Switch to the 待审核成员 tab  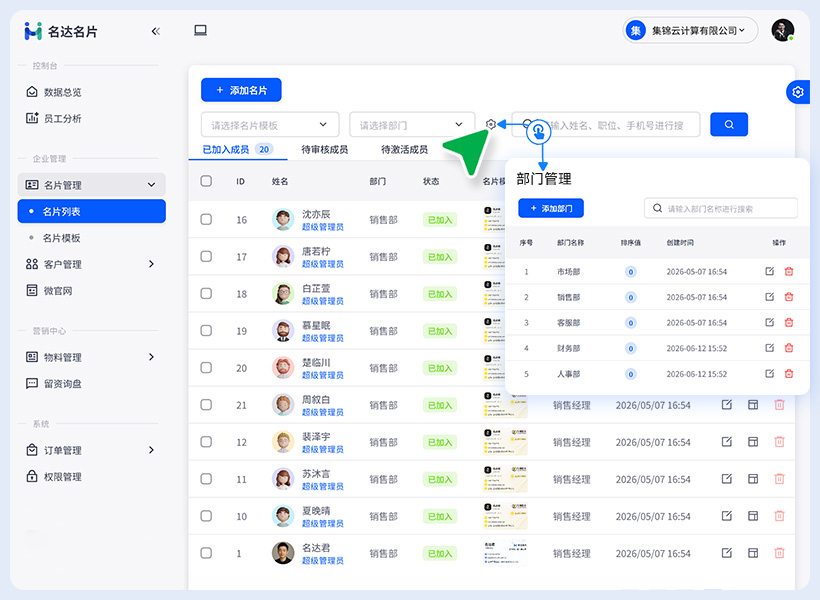tap(325, 150)
